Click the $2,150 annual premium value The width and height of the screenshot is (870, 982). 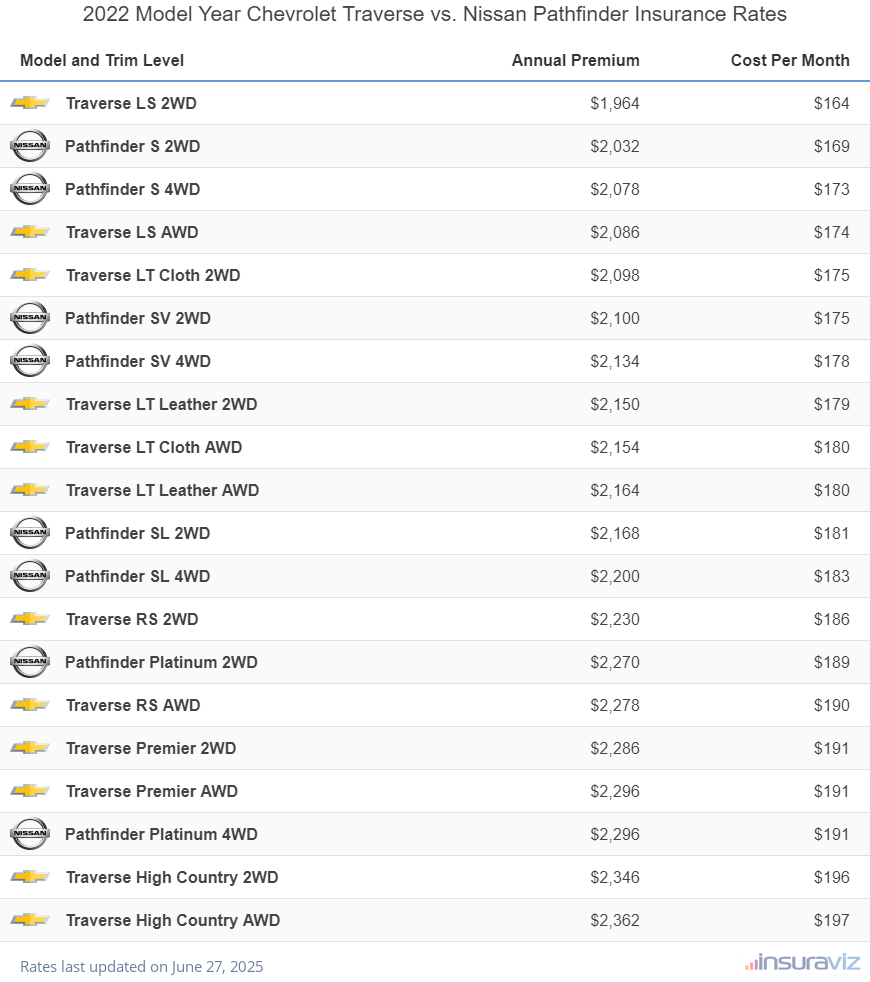point(615,405)
